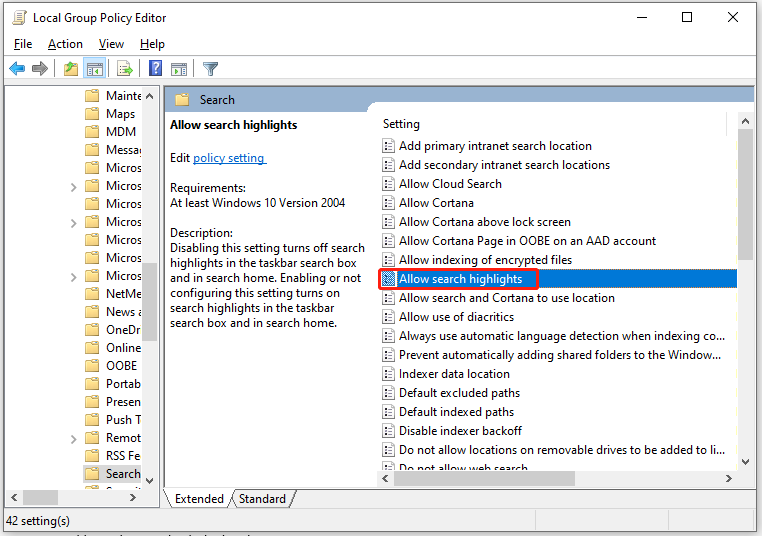Click the Search folder icon in header
Image resolution: width=762 pixels, height=536 pixels.
pos(182,100)
